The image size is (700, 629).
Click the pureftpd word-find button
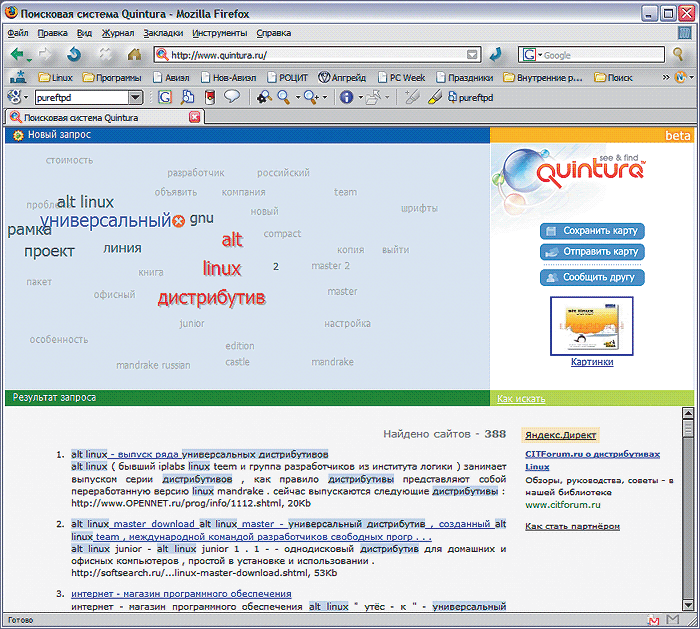(471, 97)
